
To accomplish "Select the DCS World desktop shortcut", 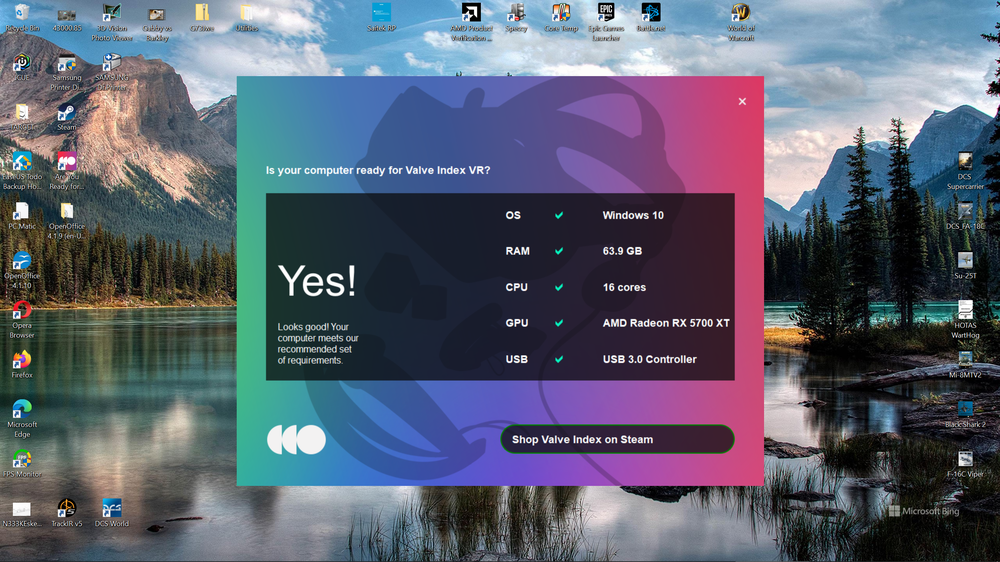I will click(112, 513).
